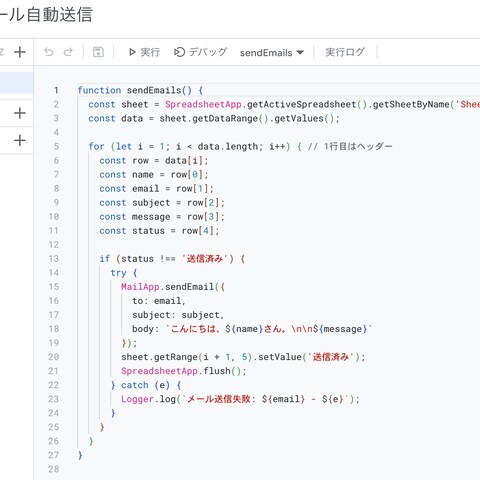480x480 pixels.
Task: Click the redo arrow icon
Action: [68, 52]
